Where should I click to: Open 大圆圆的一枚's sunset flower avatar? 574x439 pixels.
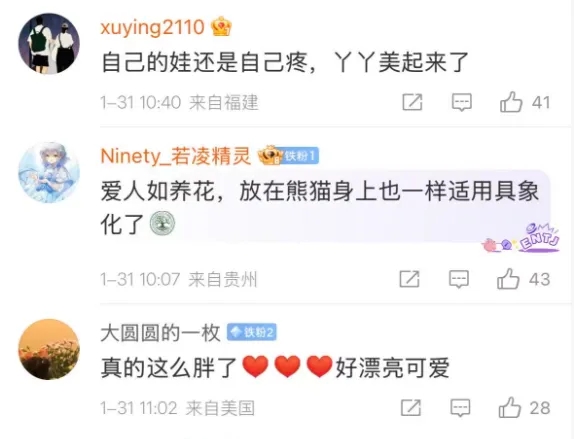[x=49, y=349]
